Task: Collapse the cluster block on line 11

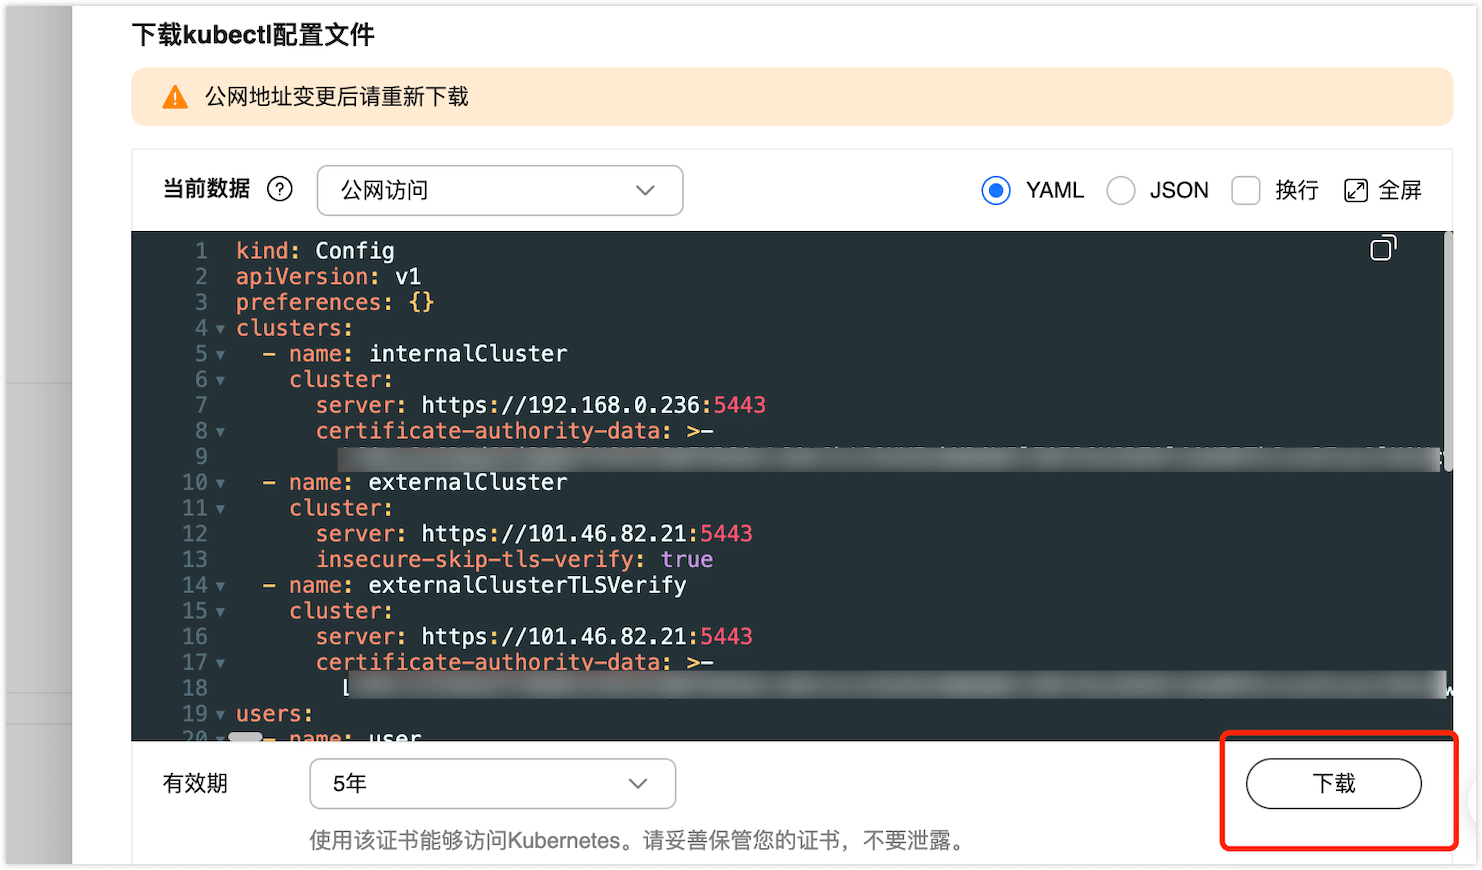Action: click(219, 508)
